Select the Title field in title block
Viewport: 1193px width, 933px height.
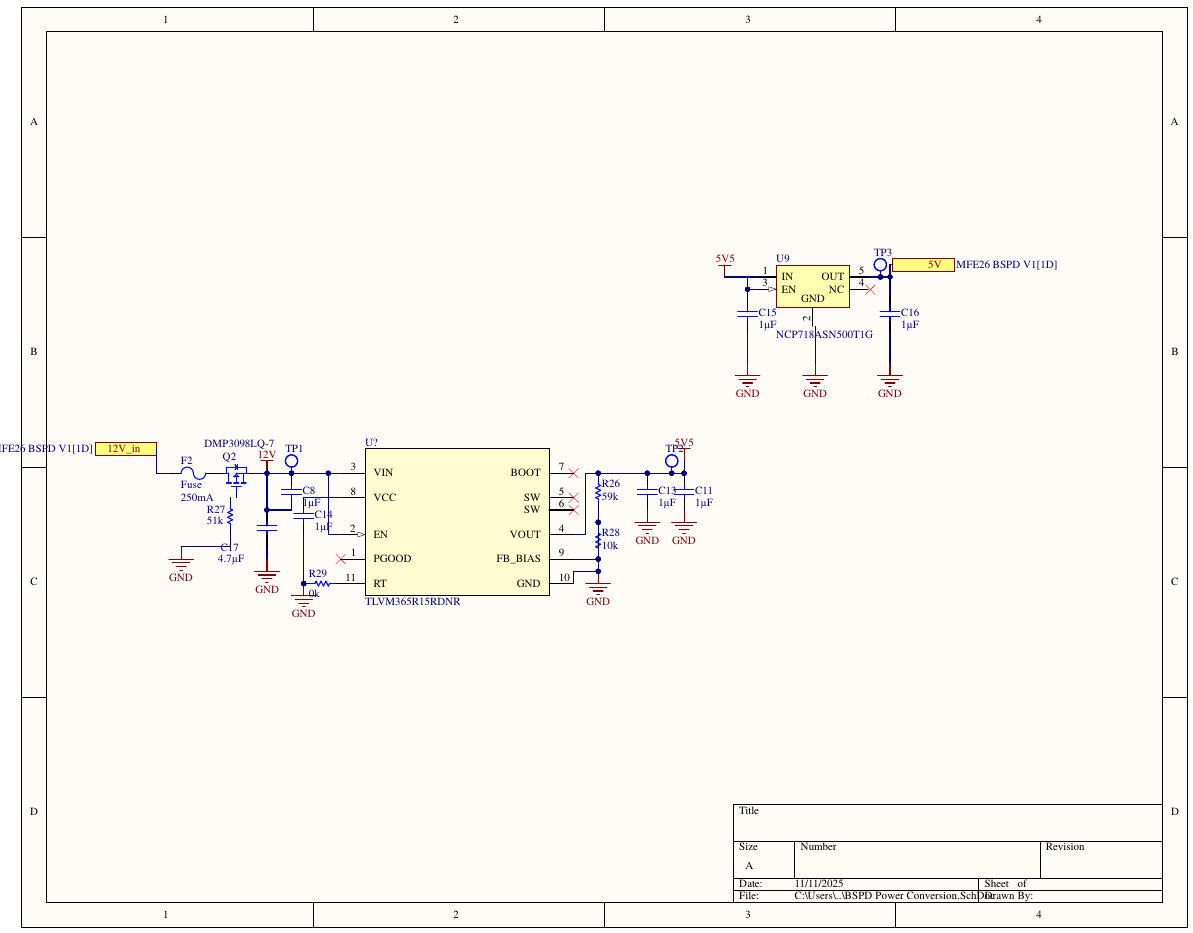coord(948,823)
